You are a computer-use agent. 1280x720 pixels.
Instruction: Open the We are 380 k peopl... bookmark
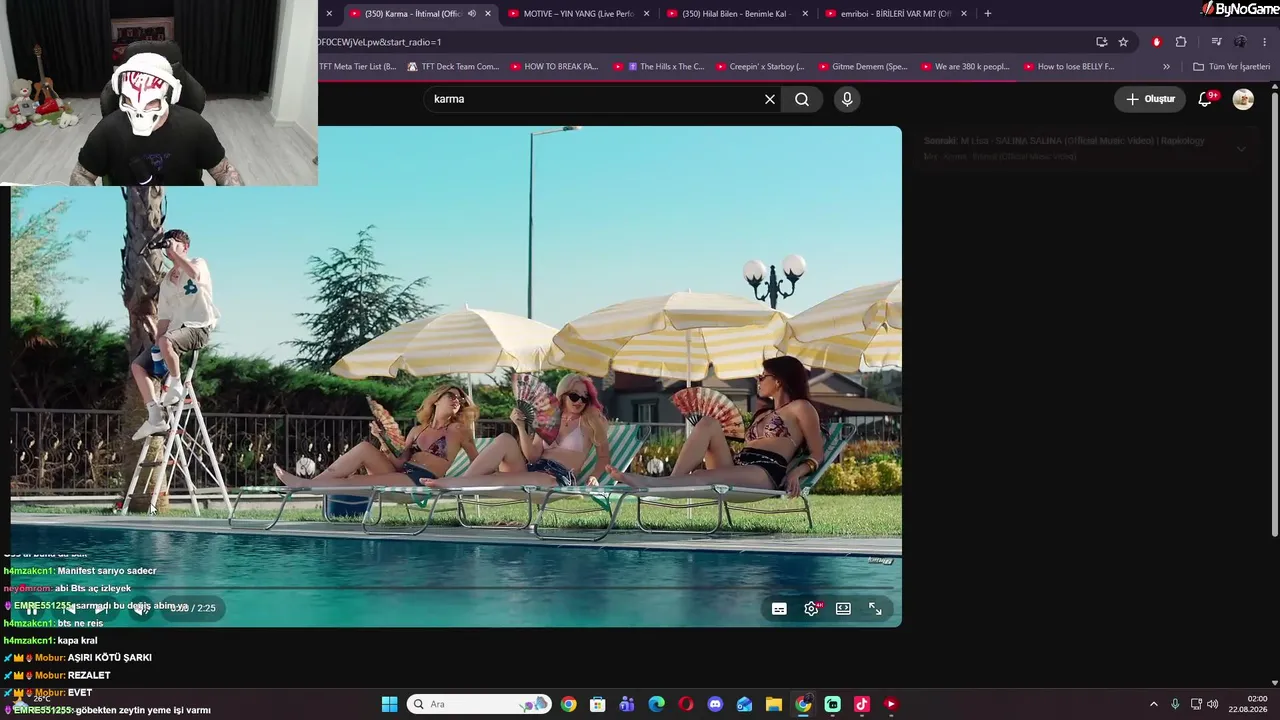(965, 67)
